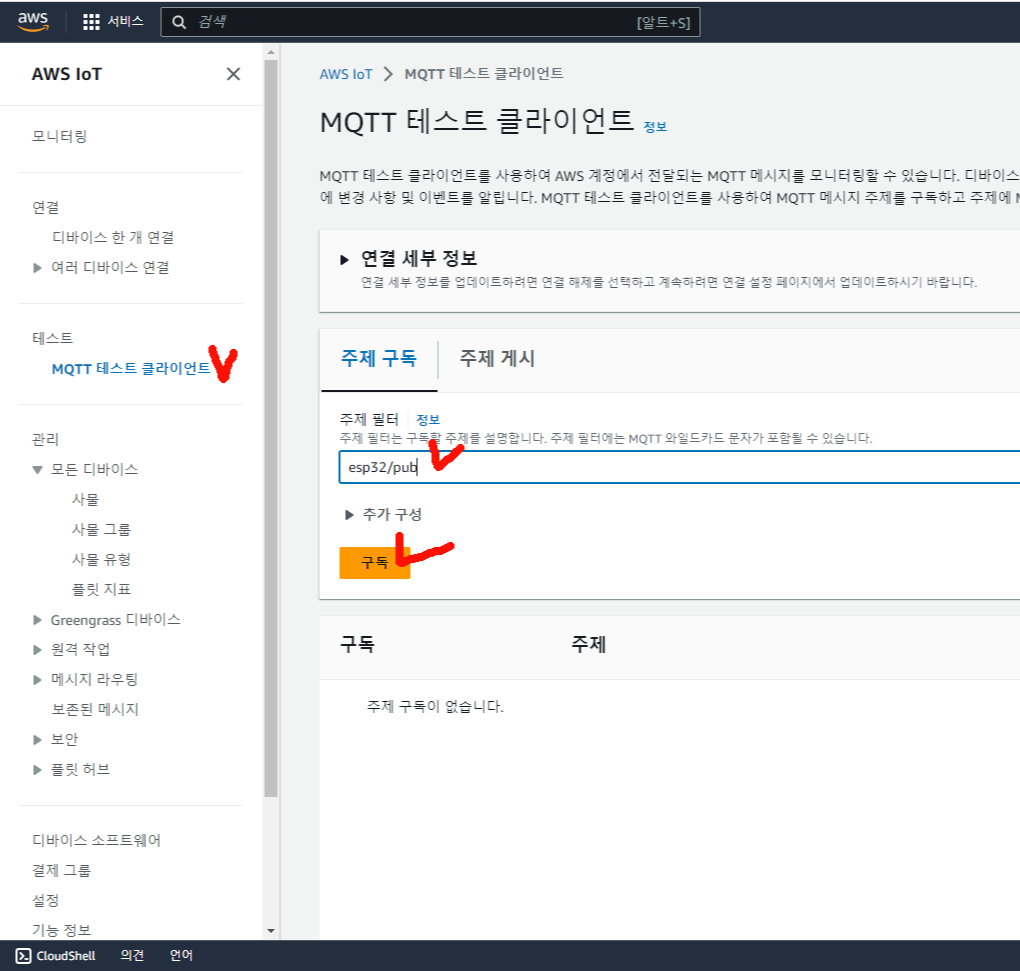Open the 서비스 grid menu icon
Screen dimensions: 1020x971
click(91, 22)
